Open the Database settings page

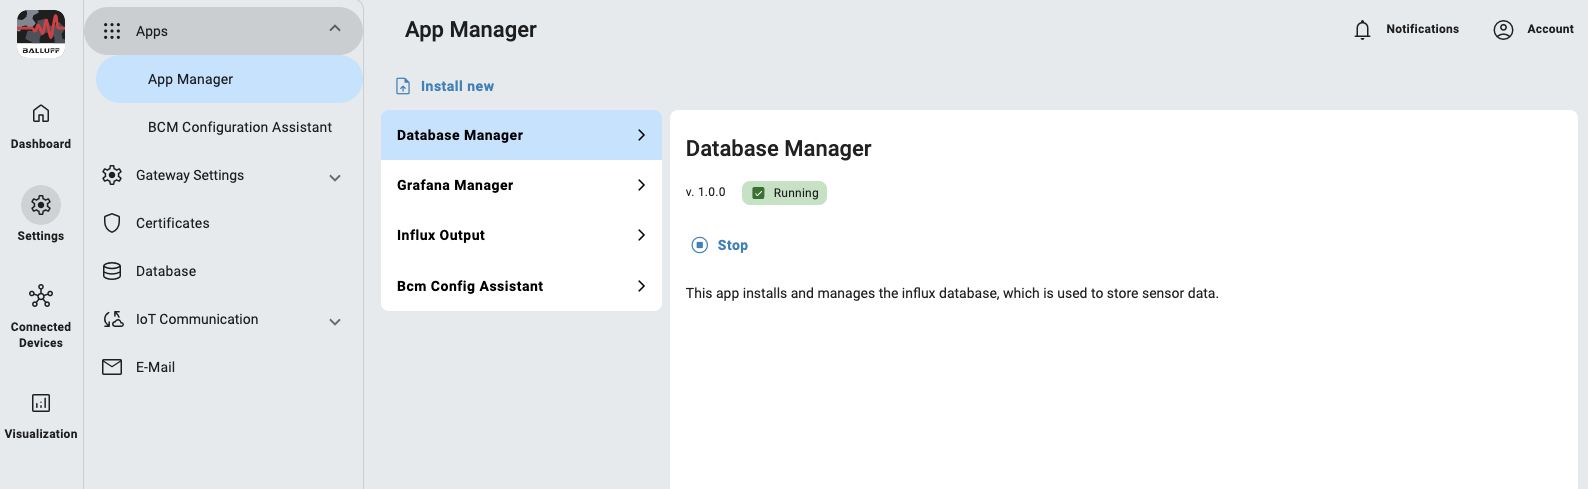coord(165,271)
